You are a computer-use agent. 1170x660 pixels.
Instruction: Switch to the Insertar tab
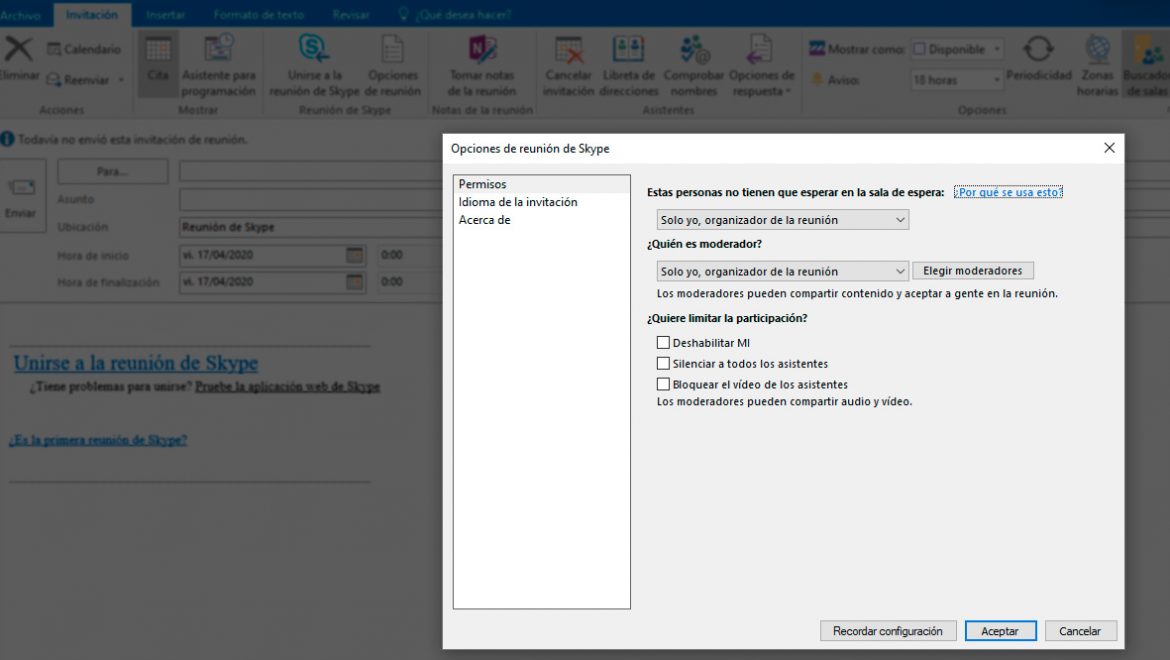click(166, 14)
